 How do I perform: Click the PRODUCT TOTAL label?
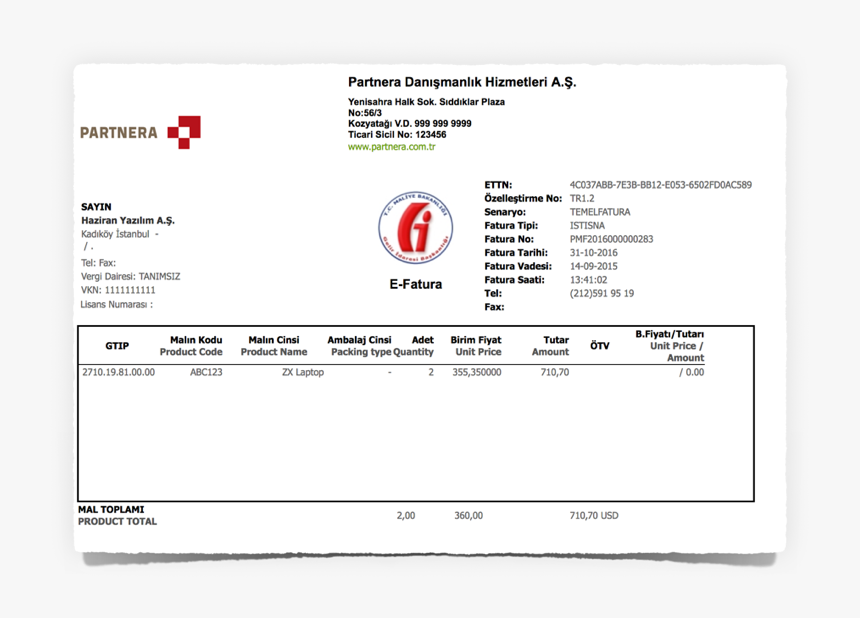(117, 521)
